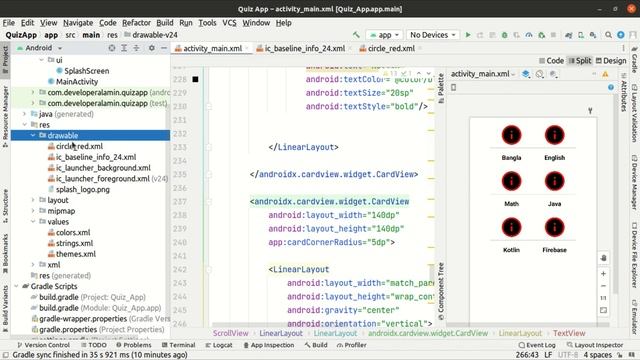Collapse the drawable folder
The image size is (640, 360).
pyautogui.click(x=33, y=136)
